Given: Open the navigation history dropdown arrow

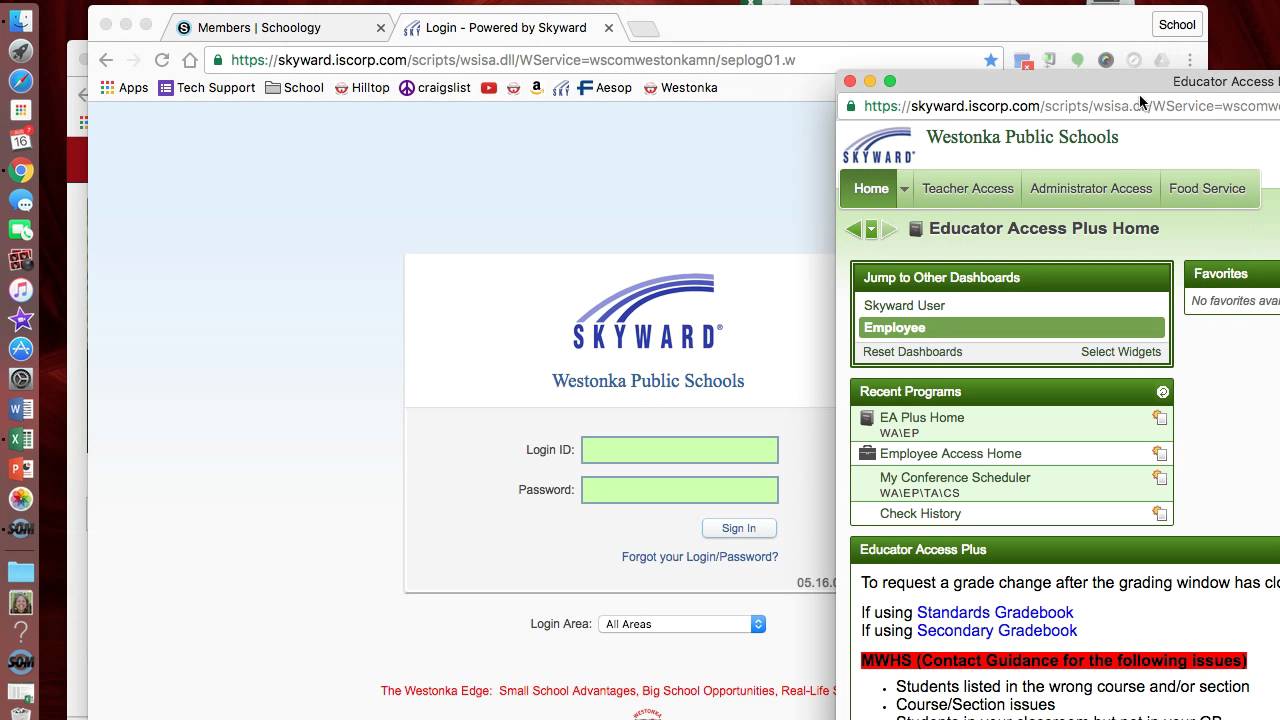Looking at the screenshot, I should (x=871, y=229).
